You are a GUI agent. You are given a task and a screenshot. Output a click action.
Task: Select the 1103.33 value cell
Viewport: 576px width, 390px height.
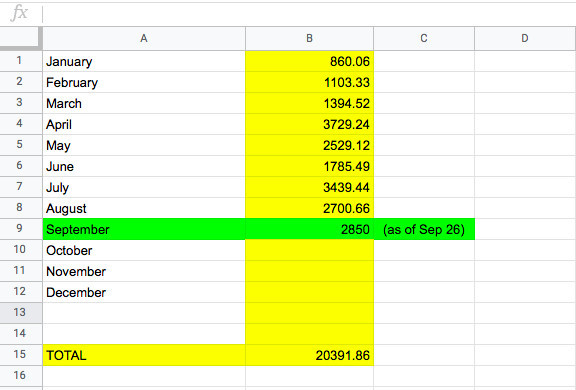tap(310, 82)
